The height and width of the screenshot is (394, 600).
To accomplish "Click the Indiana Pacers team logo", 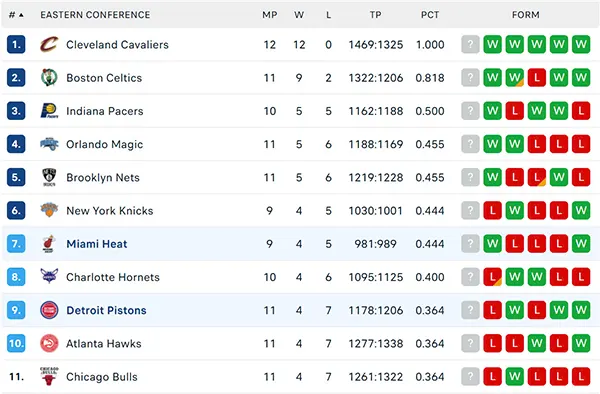I will coord(49,111).
